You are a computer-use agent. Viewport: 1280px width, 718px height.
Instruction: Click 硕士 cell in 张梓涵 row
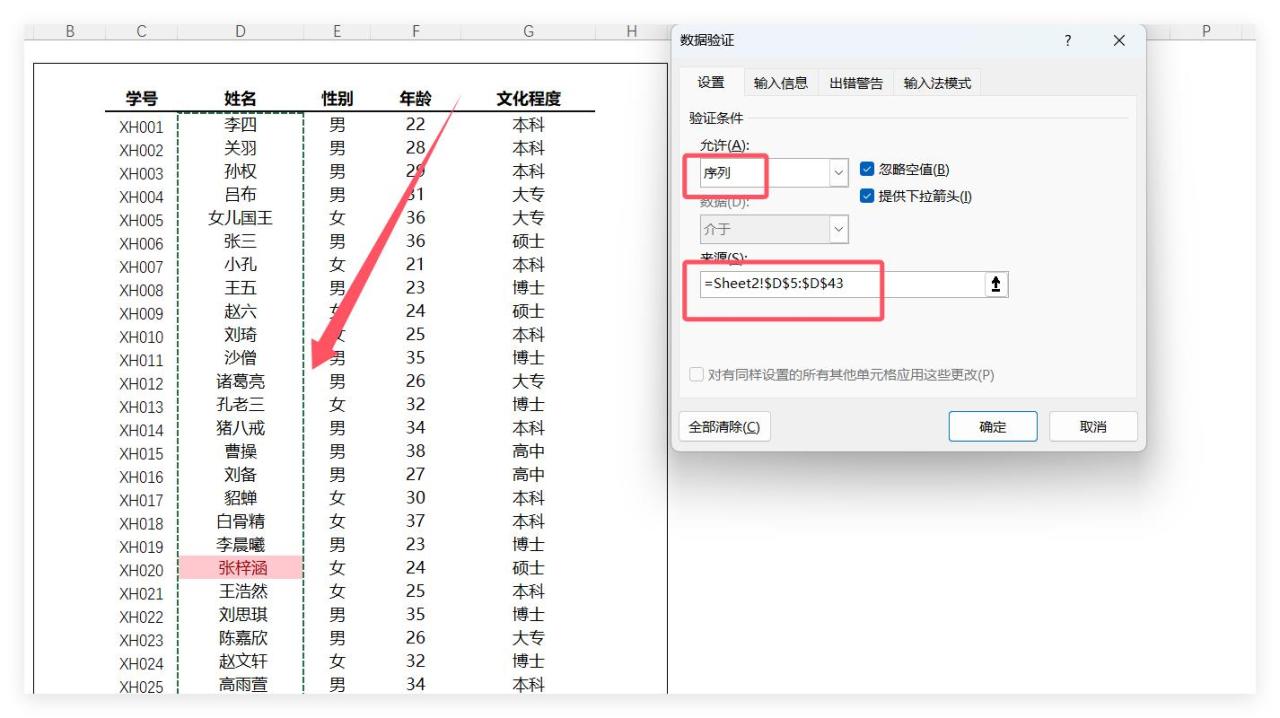point(528,568)
